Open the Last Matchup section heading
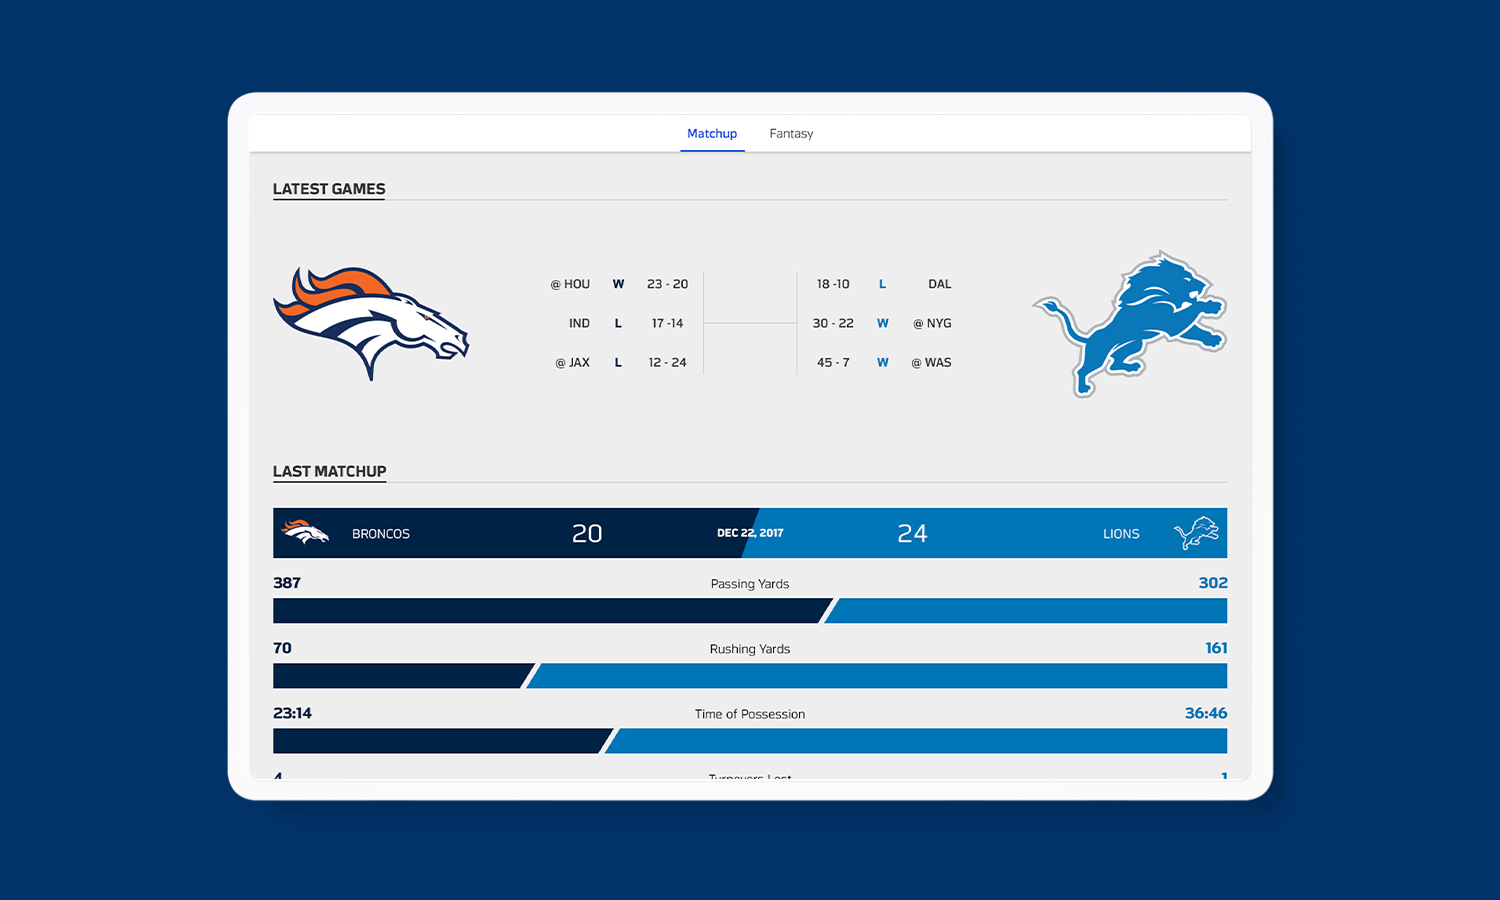The width and height of the screenshot is (1500, 900). (329, 472)
